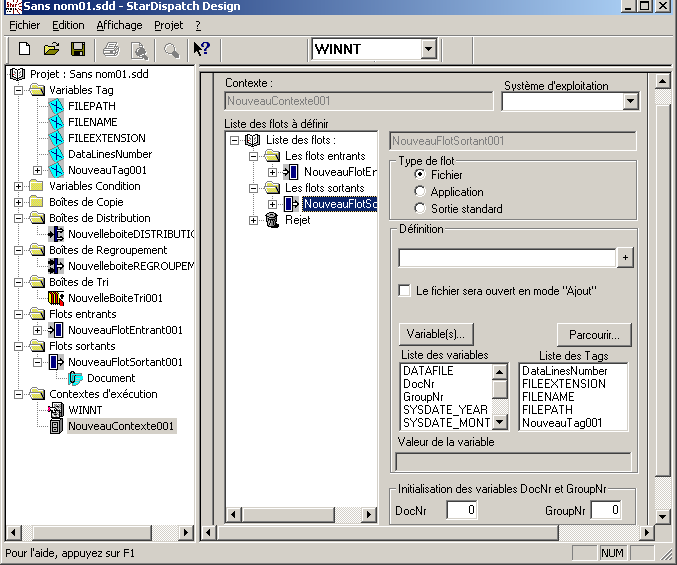The width and height of the screenshot is (677, 565).
Task: Select the WINNT execution context icon
Action: pyautogui.click(x=56, y=410)
